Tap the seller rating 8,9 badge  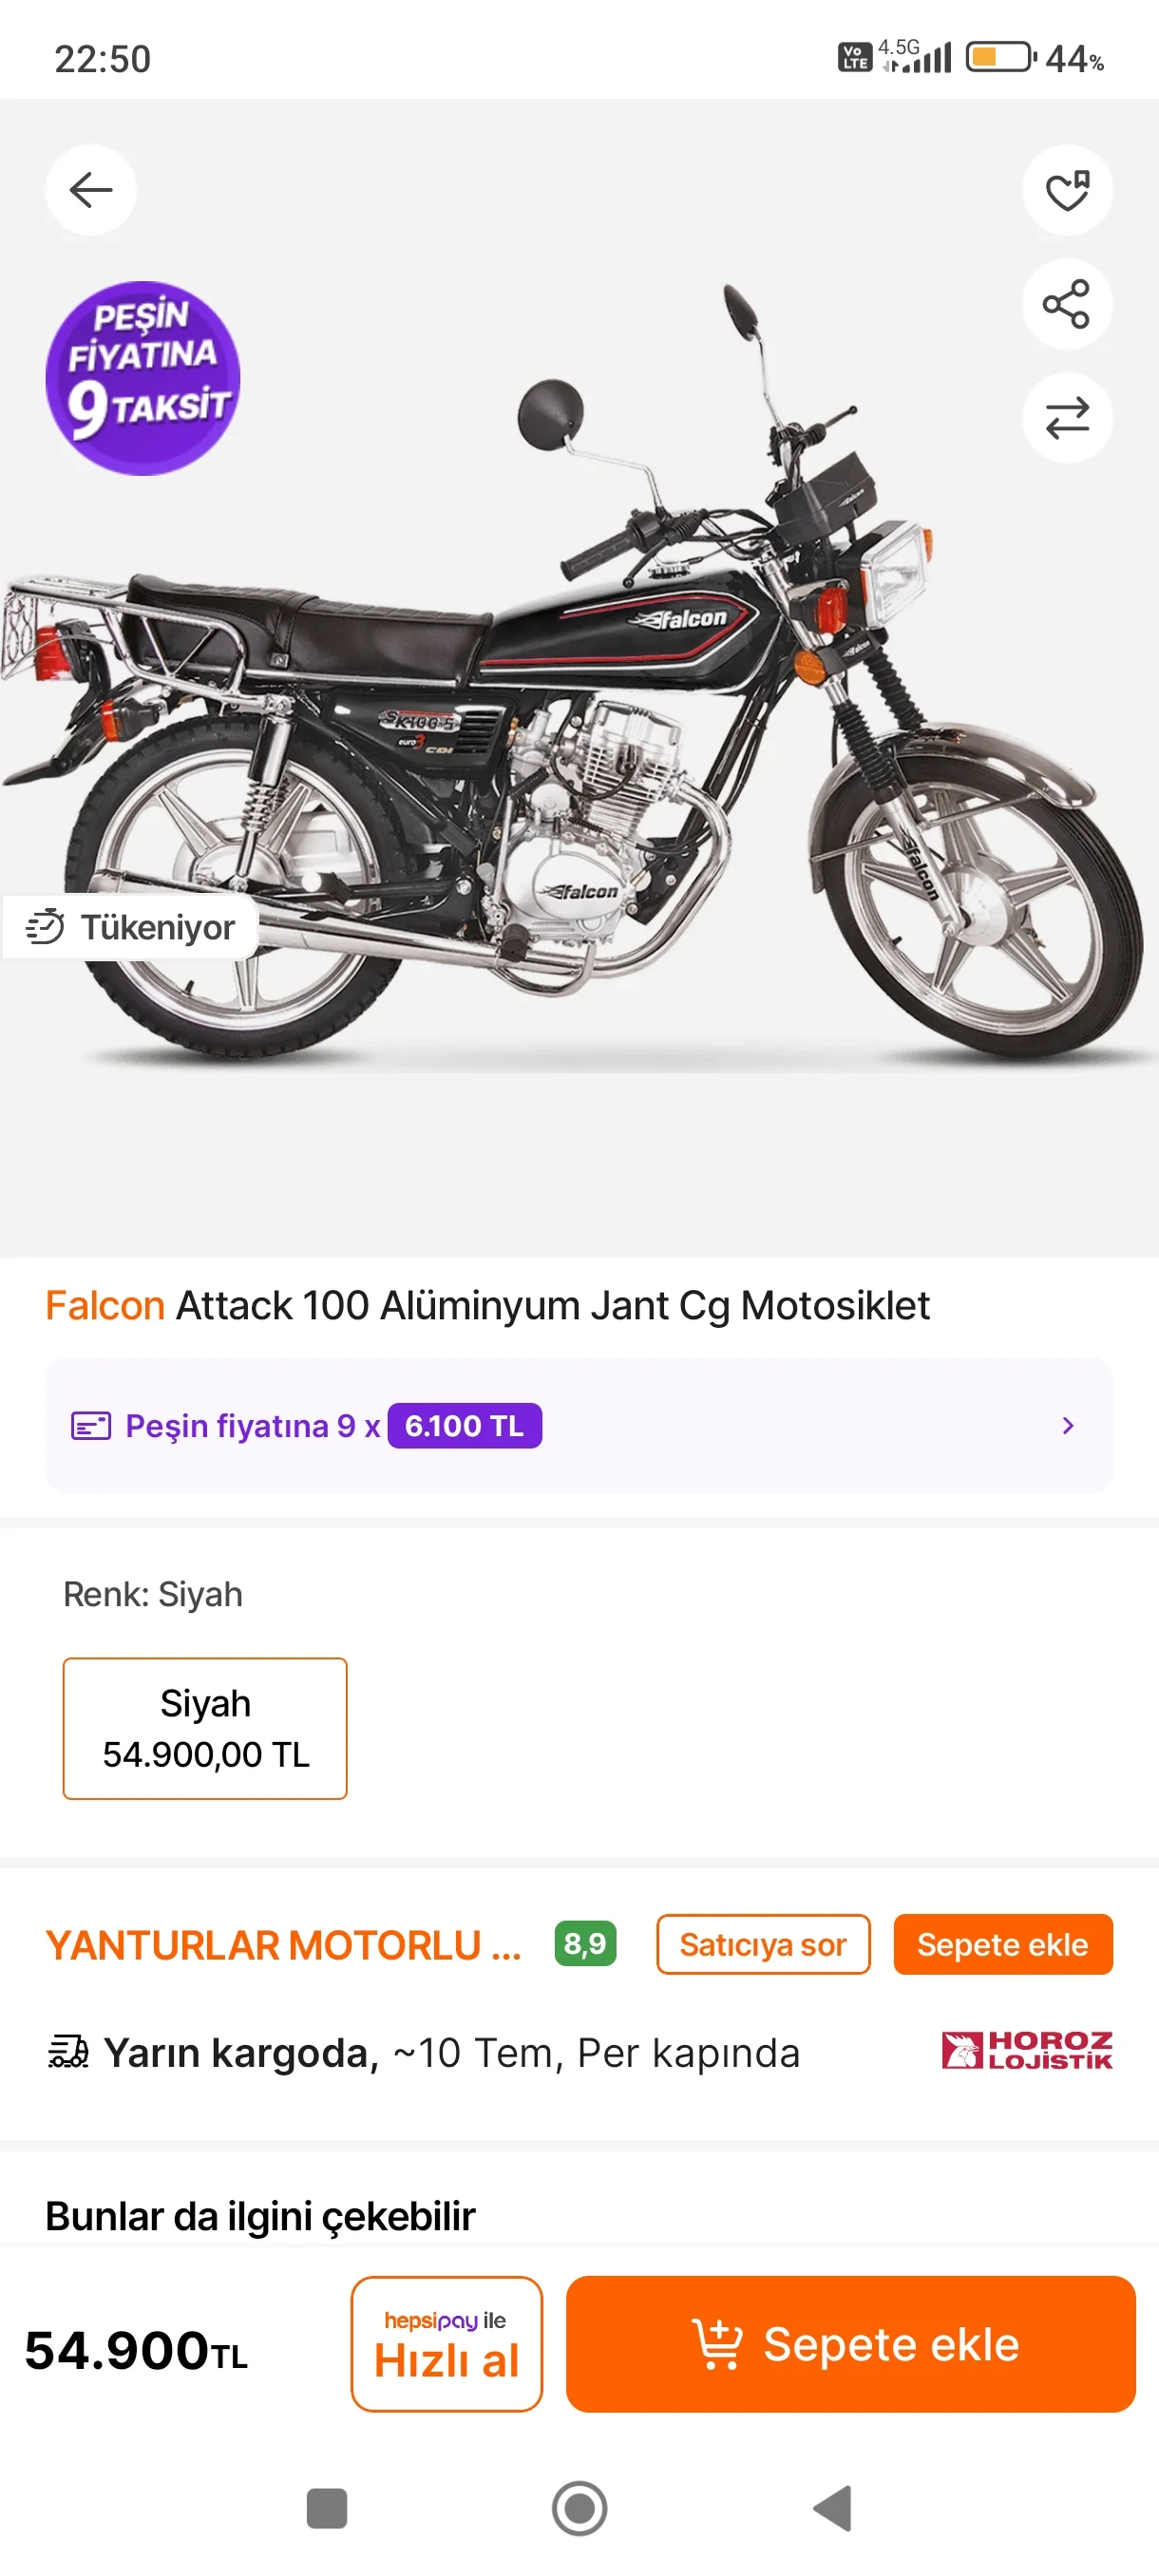(585, 1943)
